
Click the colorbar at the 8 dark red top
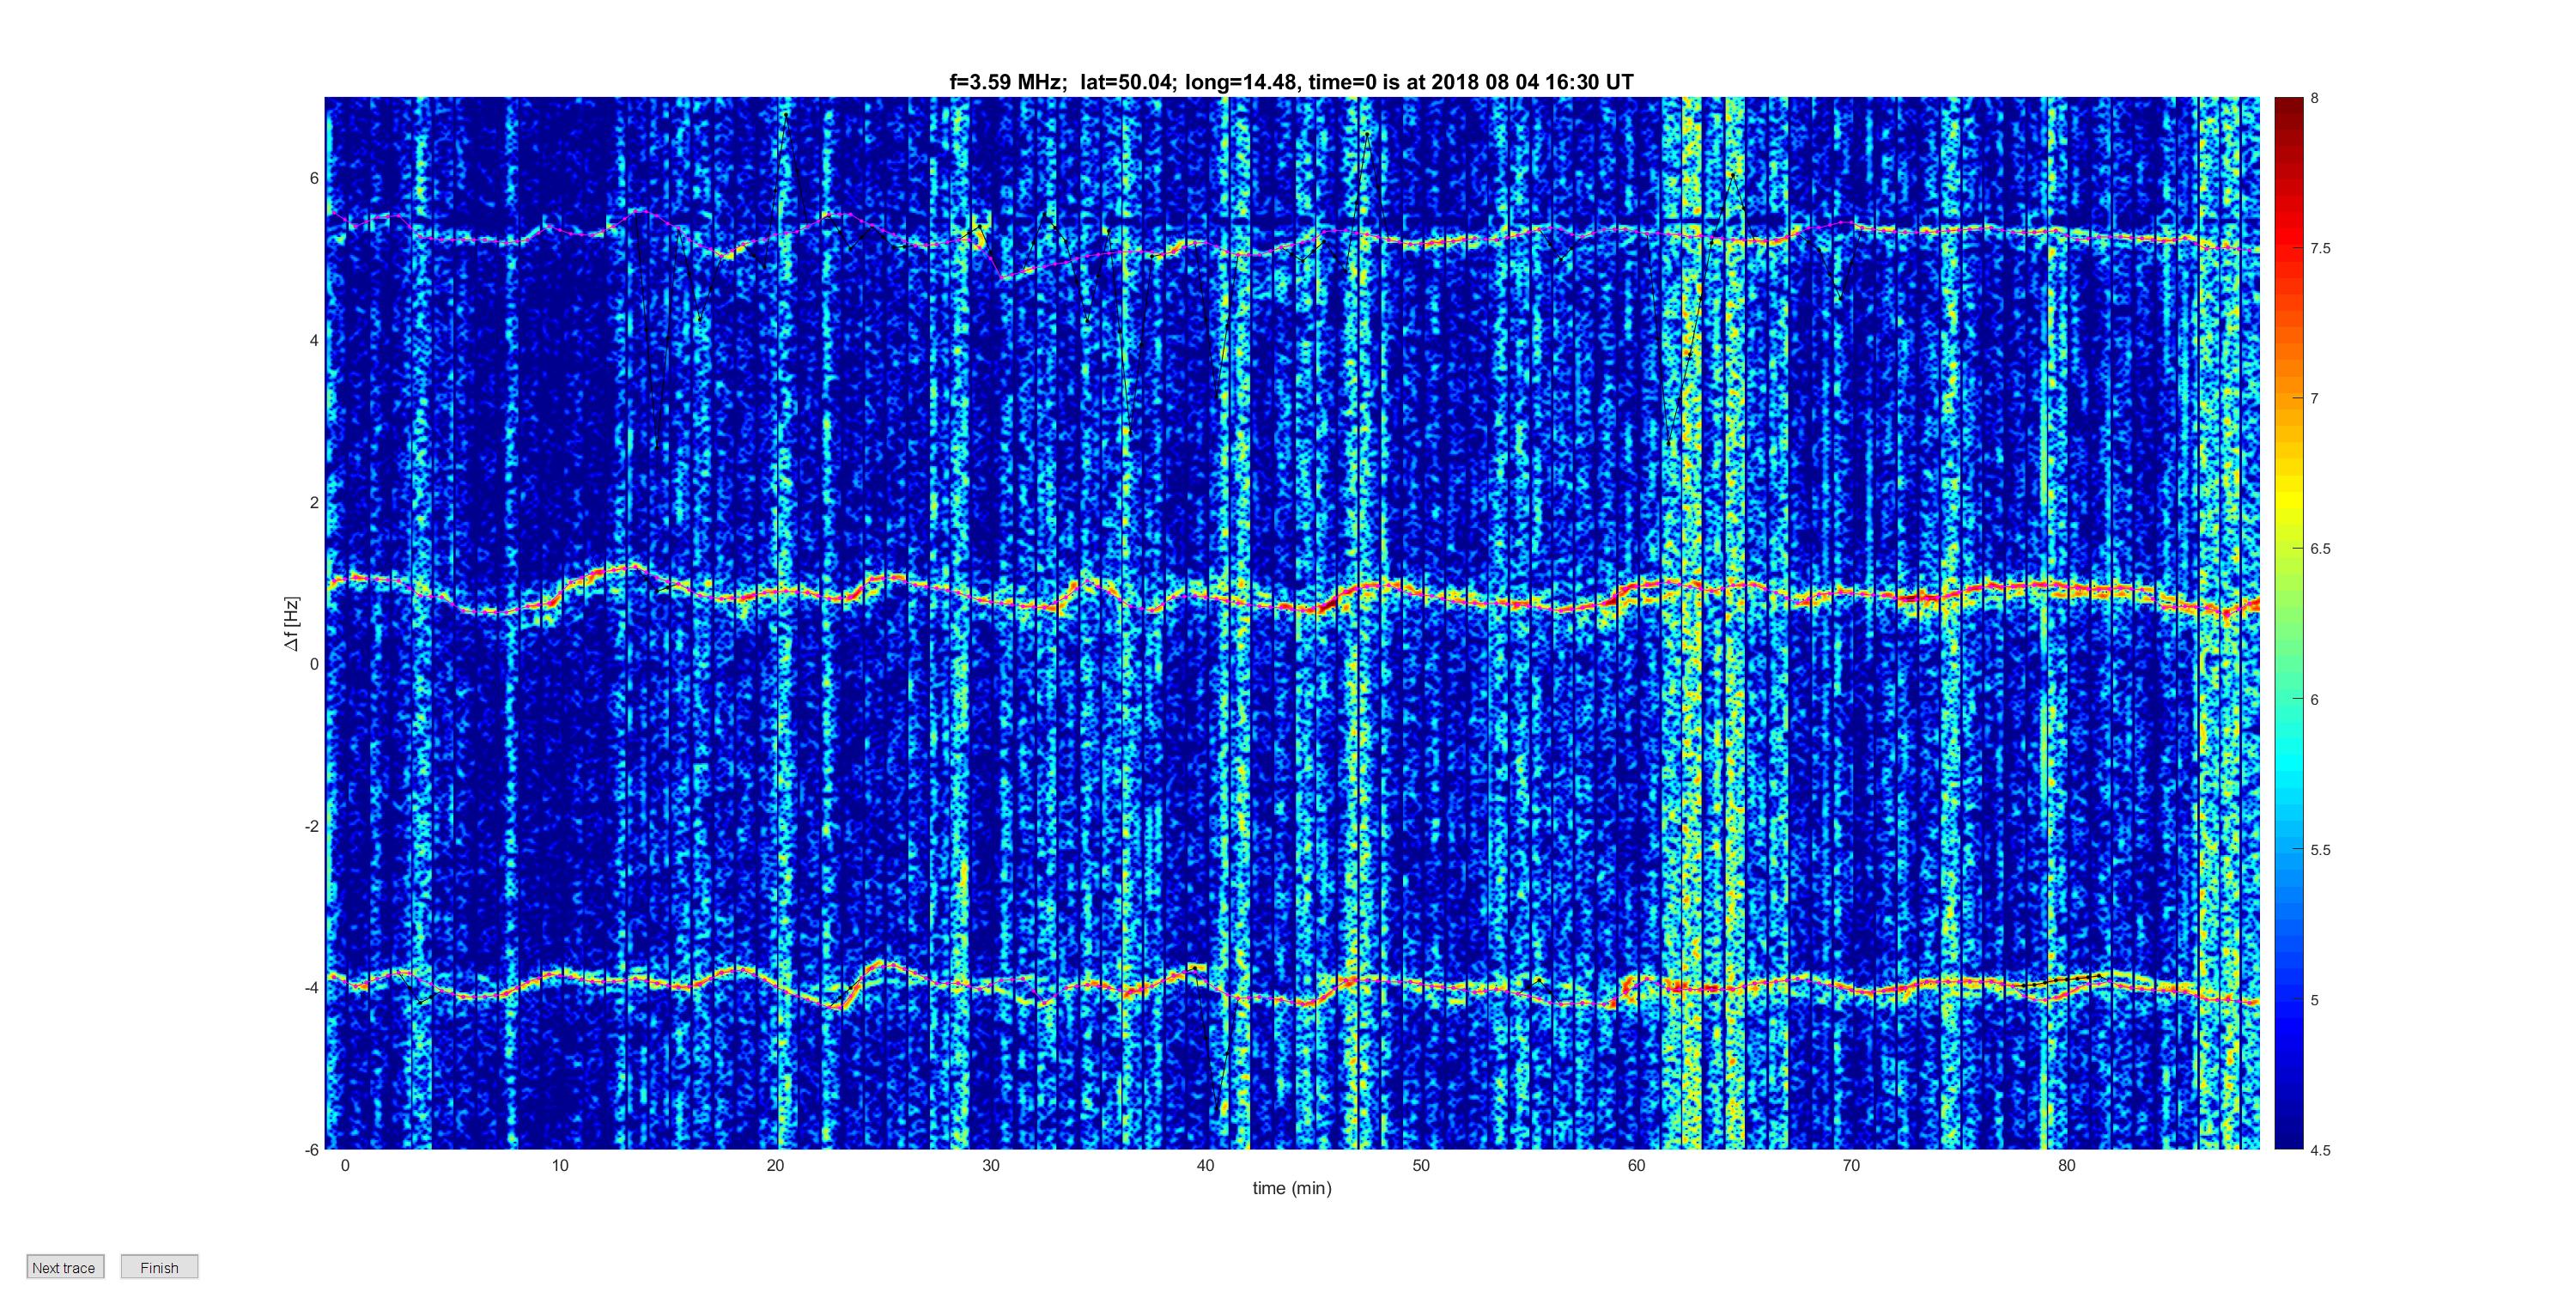2288,102
